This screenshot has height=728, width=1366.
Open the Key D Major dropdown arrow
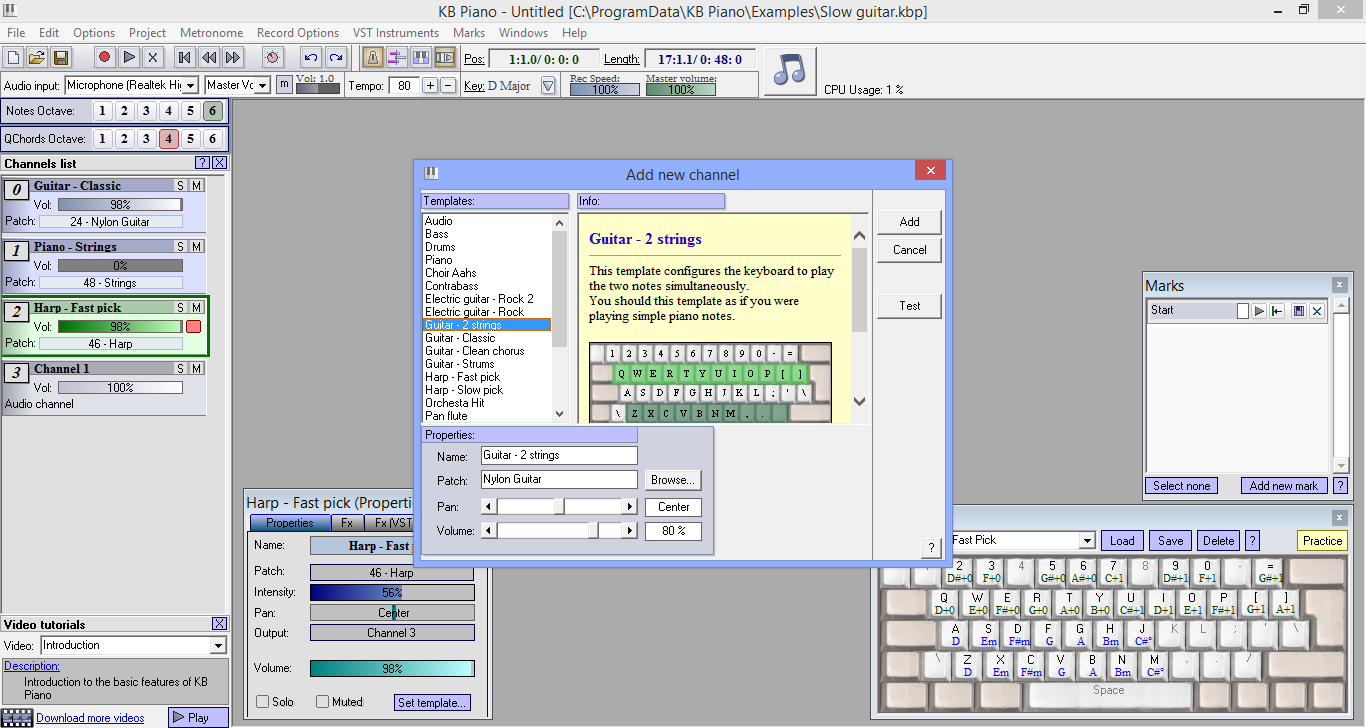[548, 86]
